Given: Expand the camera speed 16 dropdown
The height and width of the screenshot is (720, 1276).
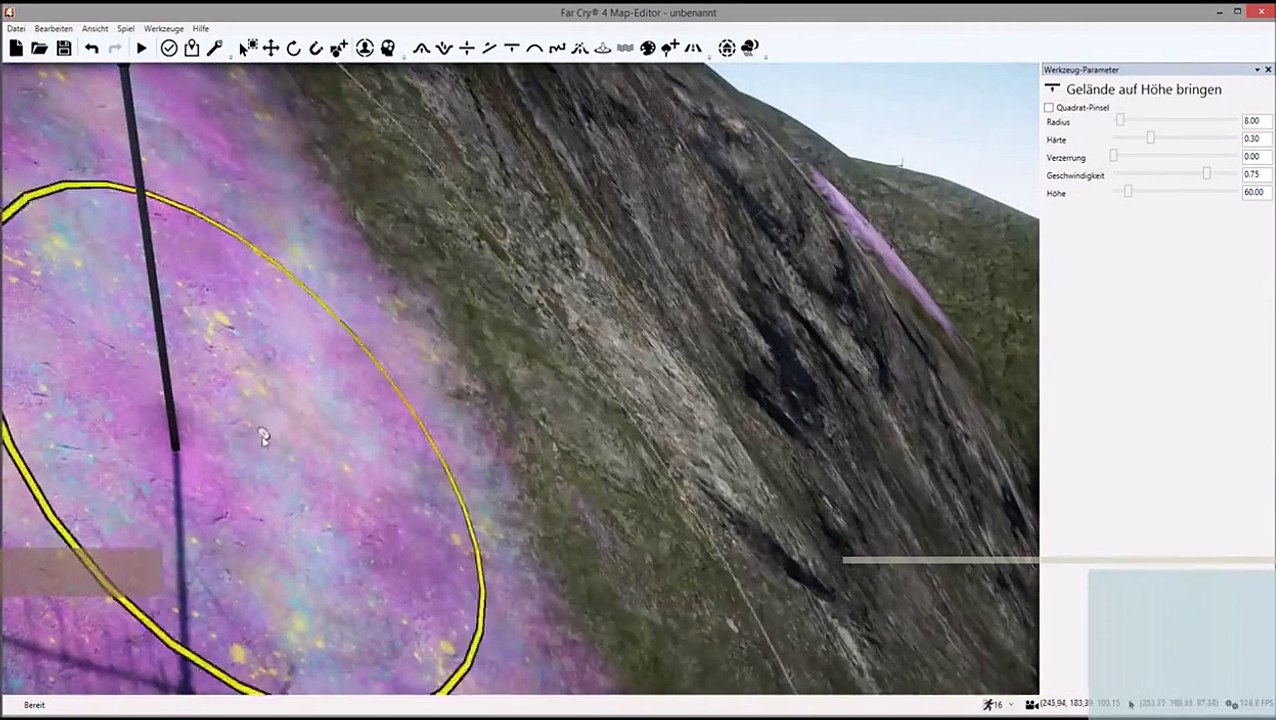Looking at the screenshot, I should [1011, 705].
